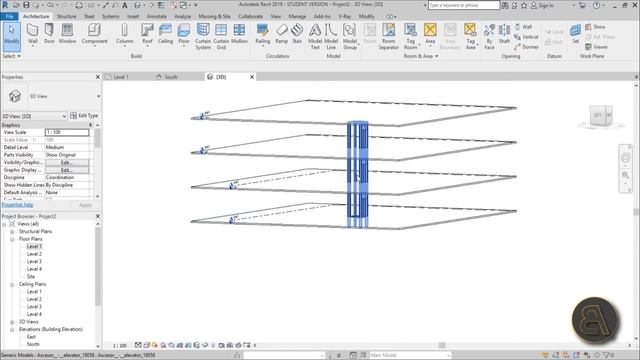Select the Roof tool
The width and height of the screenshot is (640, 360).
point(147,34)
